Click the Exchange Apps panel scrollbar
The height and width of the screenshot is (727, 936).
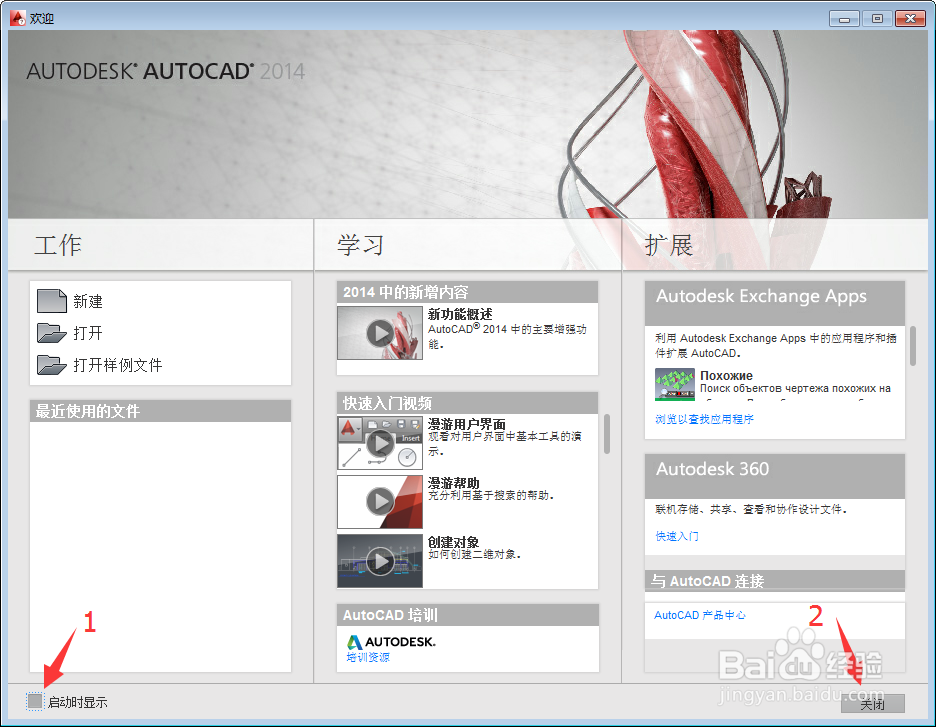pos(913,346)
